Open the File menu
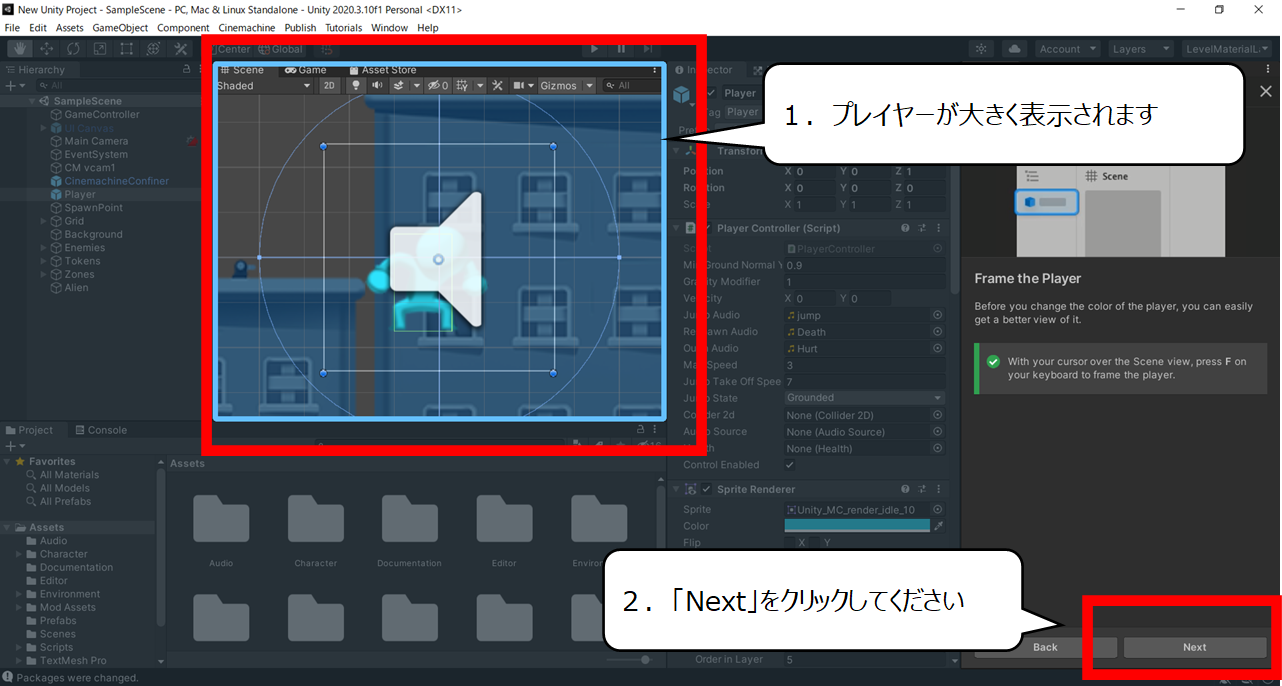Image resolution: width=1282 pixels, height=686 pixels. [x=12, y=28]
